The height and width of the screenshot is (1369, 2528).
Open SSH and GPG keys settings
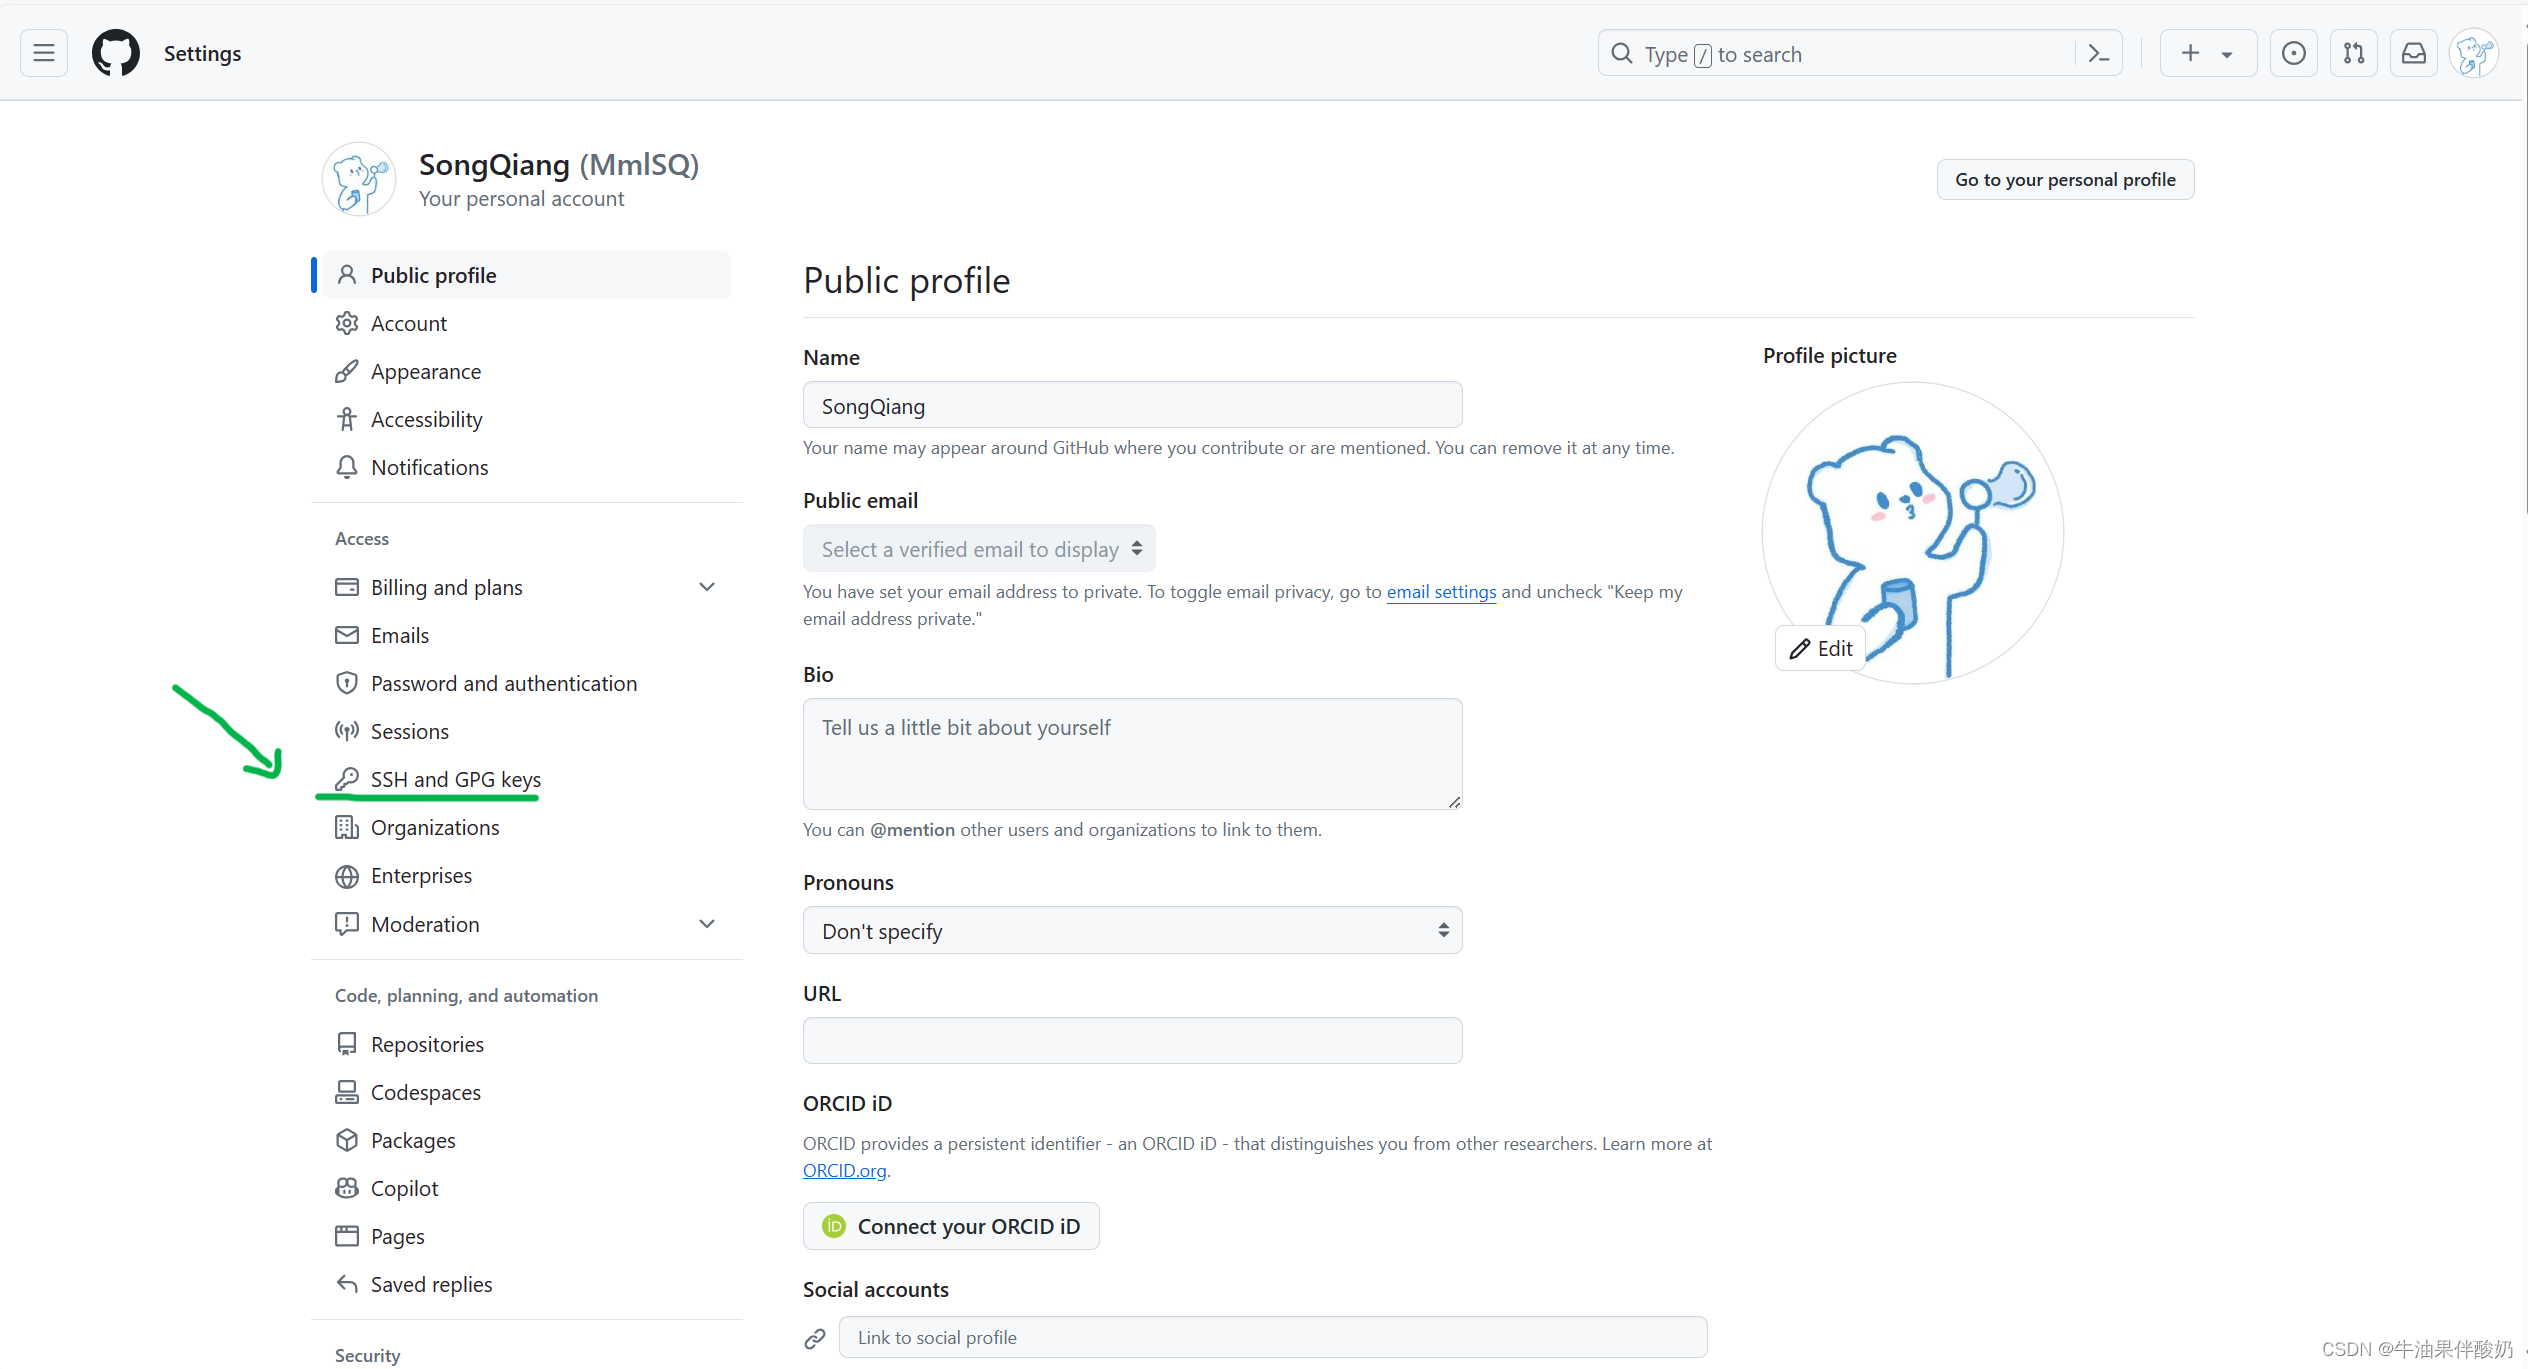point(455,779)
